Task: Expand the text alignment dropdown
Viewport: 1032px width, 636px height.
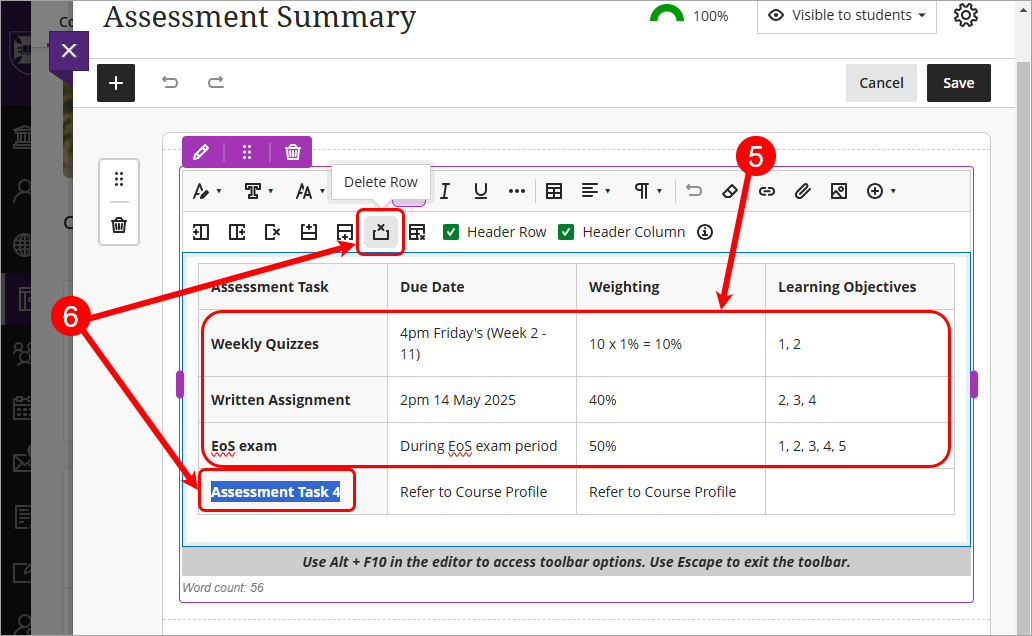Action: (594, 190)
